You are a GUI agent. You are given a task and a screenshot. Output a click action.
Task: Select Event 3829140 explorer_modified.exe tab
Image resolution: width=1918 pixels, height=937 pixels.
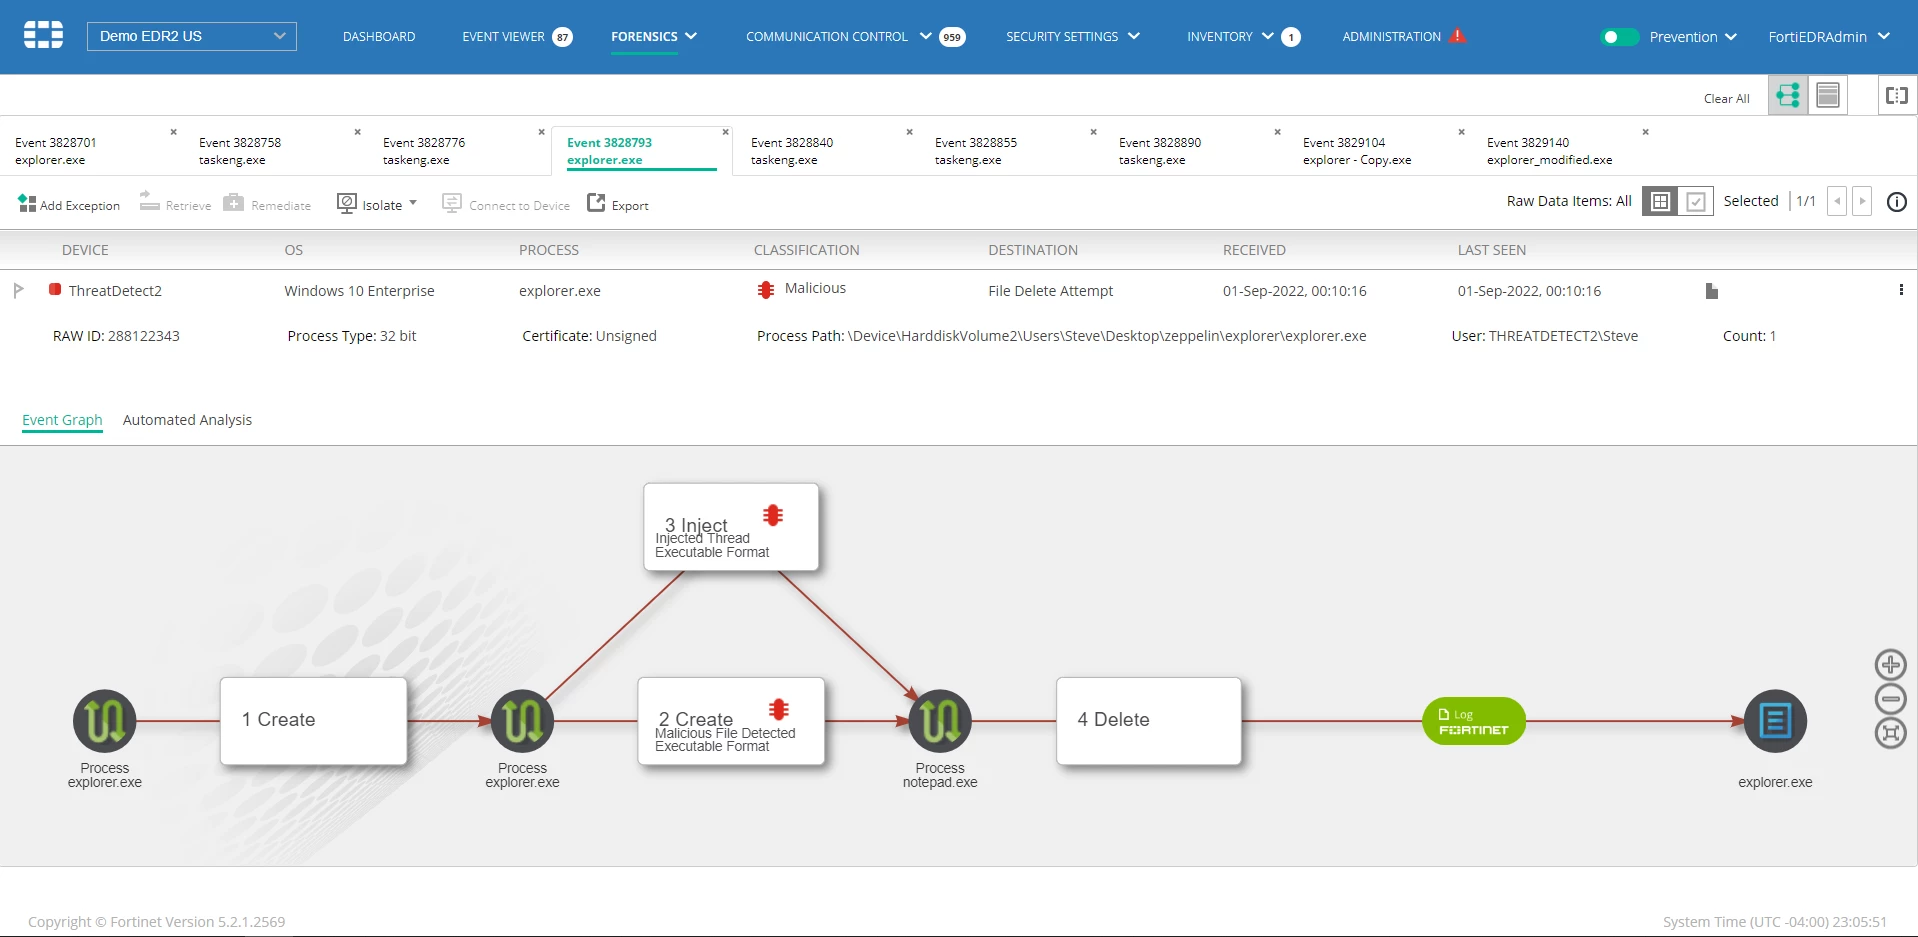point(1549,151)
